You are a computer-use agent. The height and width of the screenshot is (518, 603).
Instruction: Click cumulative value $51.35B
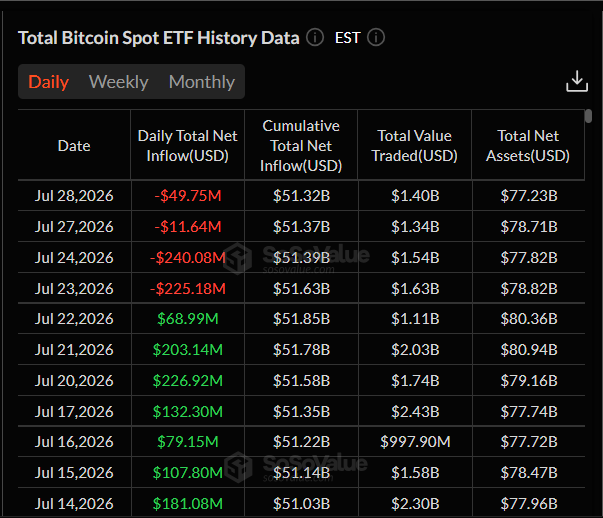[x=302, y=411]
